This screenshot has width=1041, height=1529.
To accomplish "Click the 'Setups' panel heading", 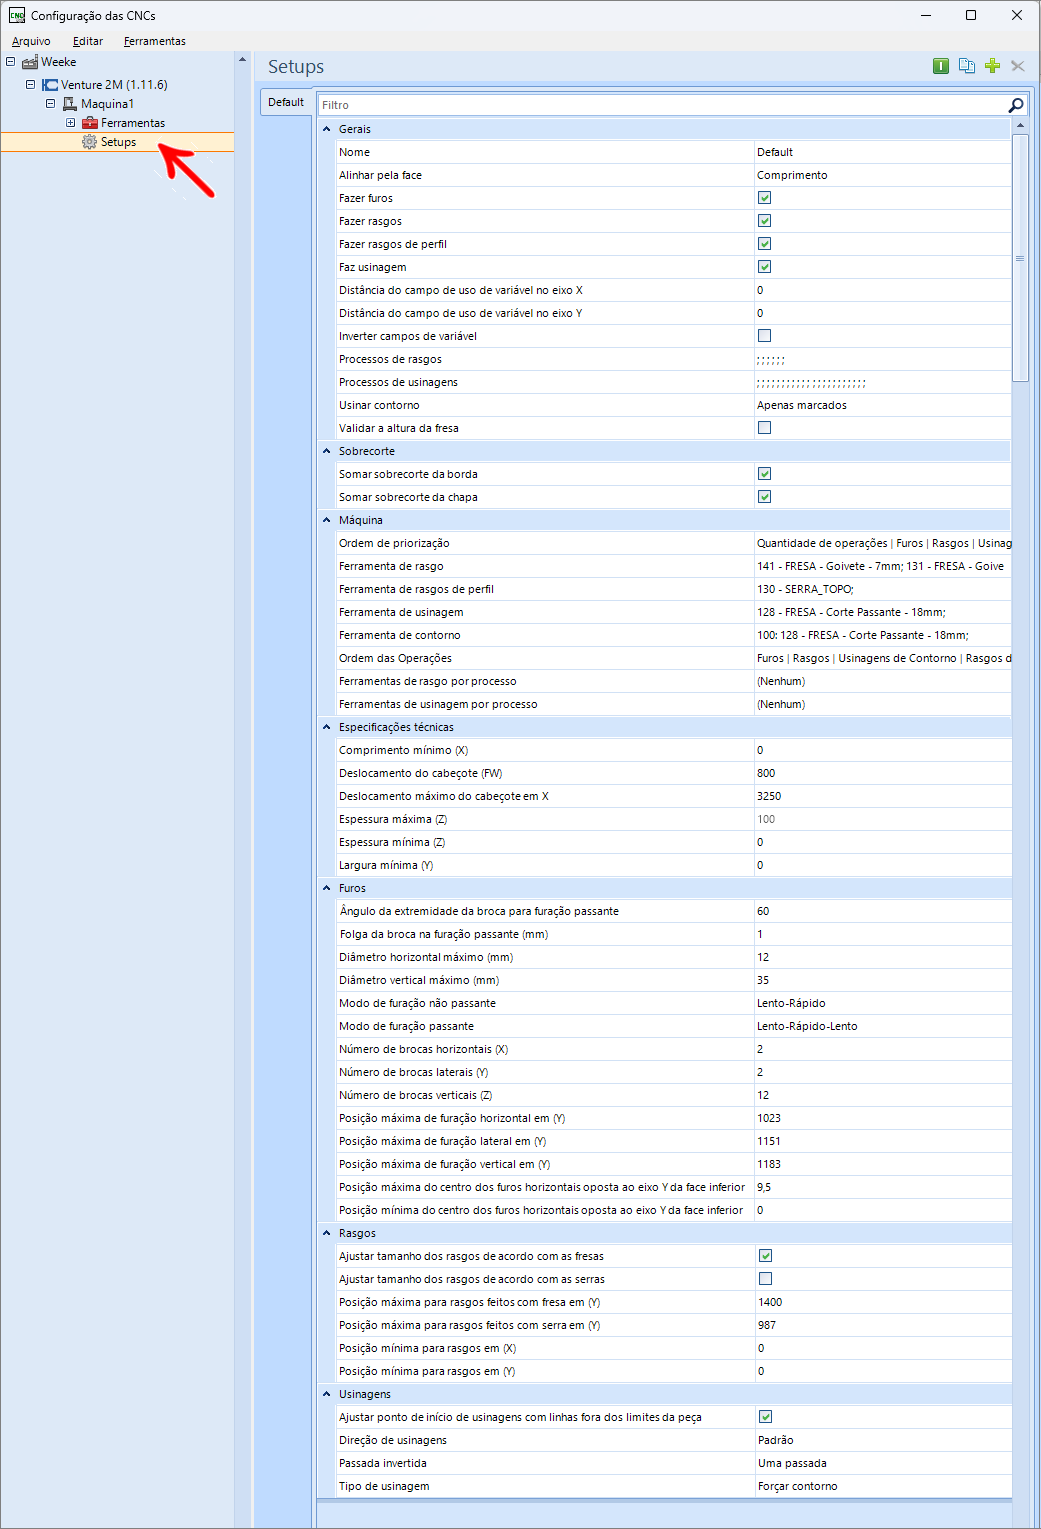I will point(296,67).
